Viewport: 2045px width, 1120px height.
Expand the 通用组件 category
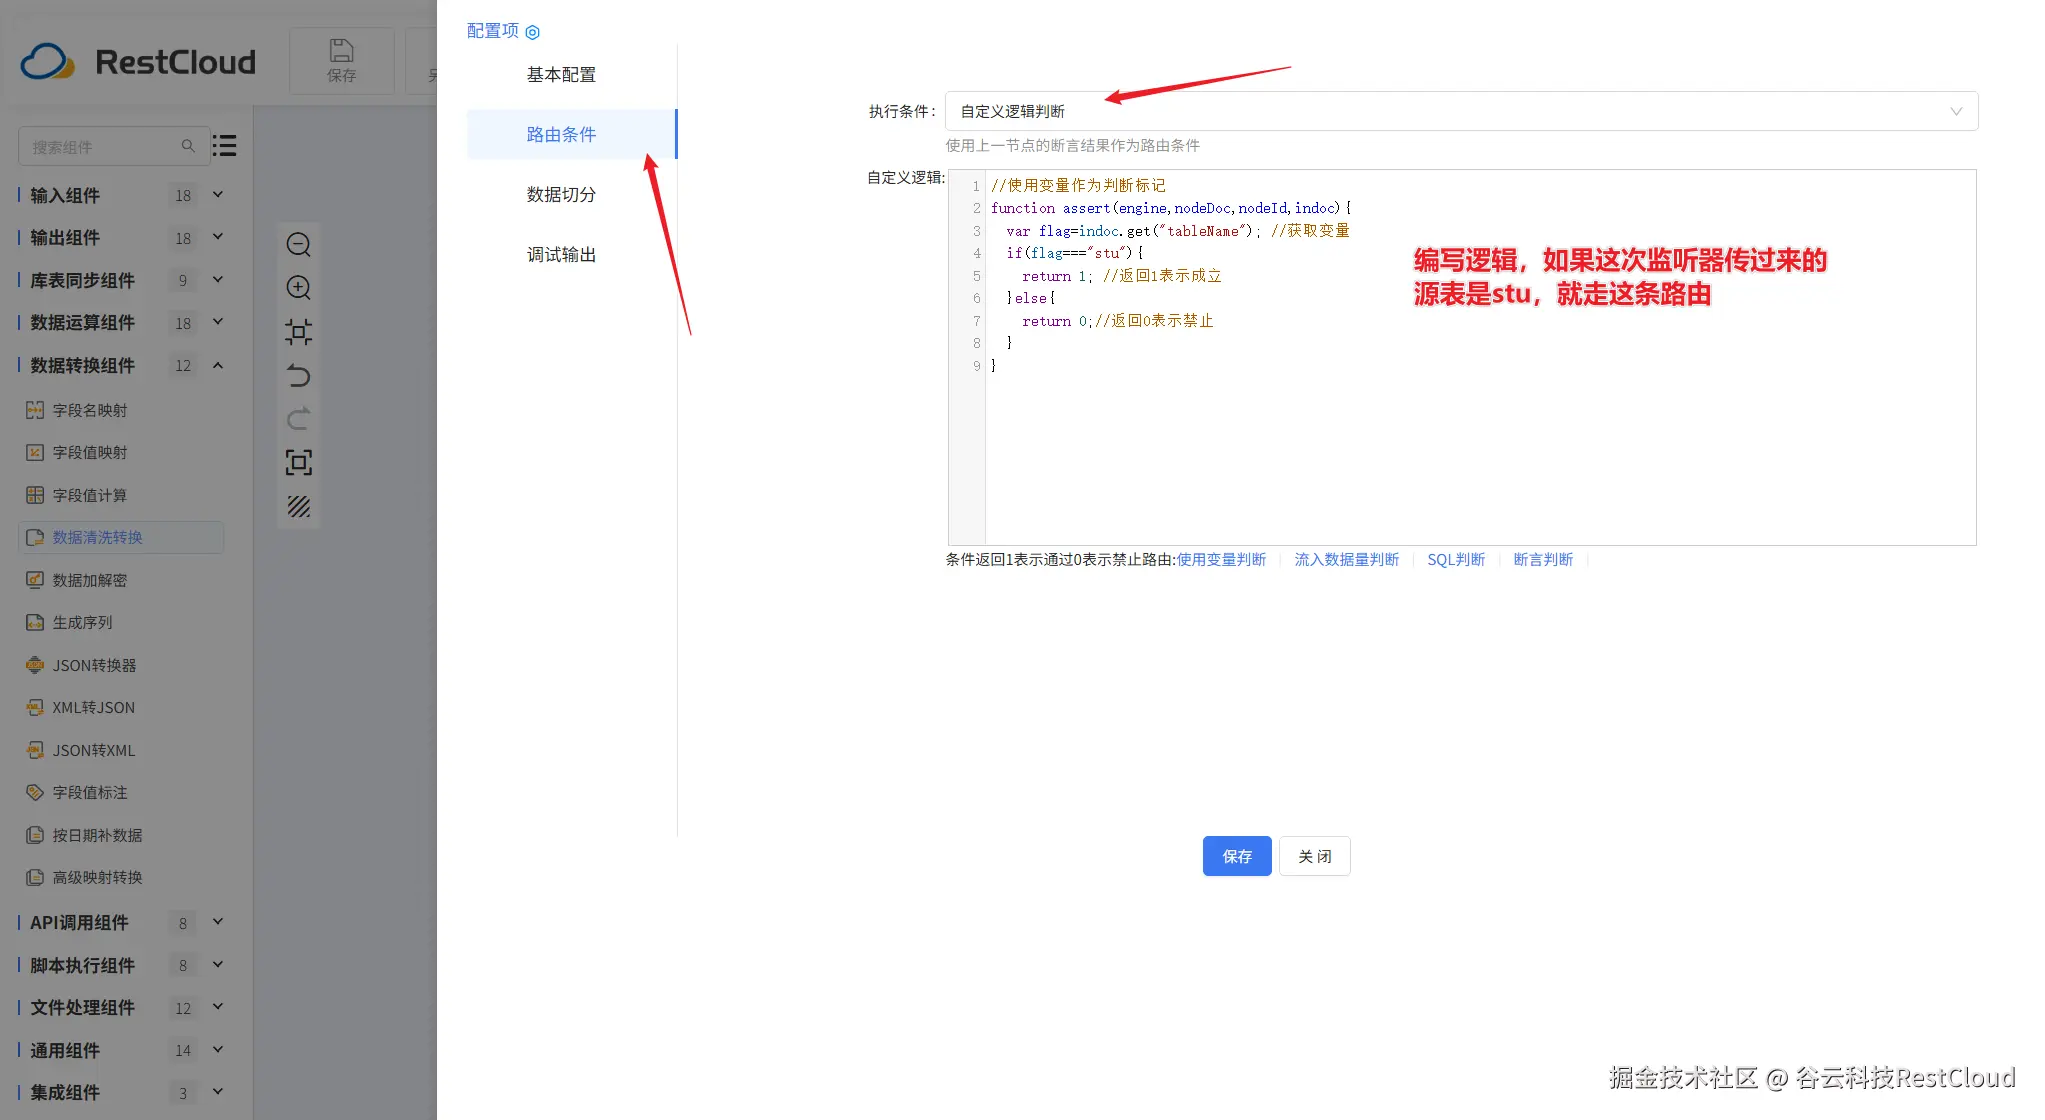click(x=218, y=1050)
